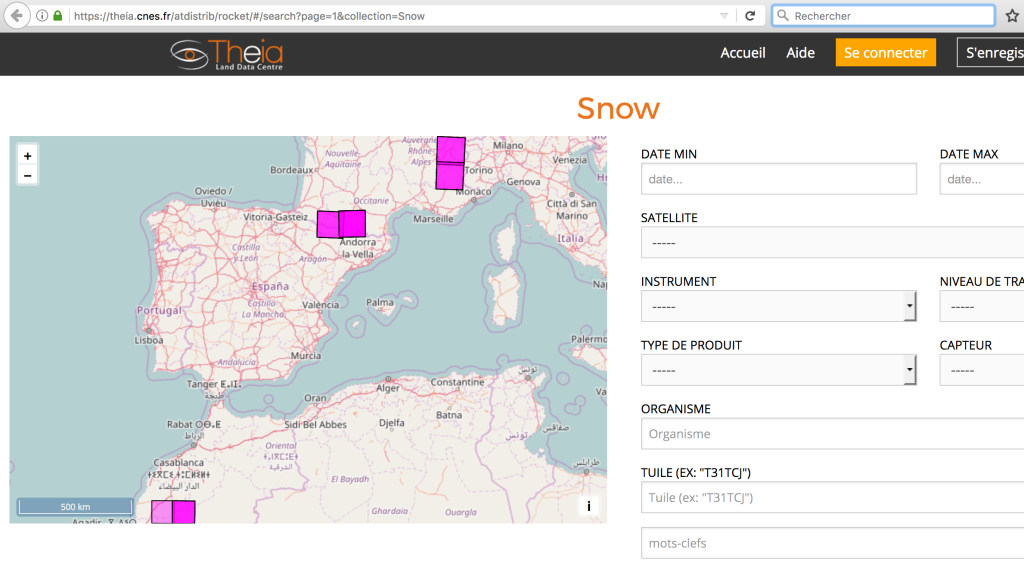The image size is (1024, 576).
Task: Click the Constantine label on the map
Action: coord(457,382)
